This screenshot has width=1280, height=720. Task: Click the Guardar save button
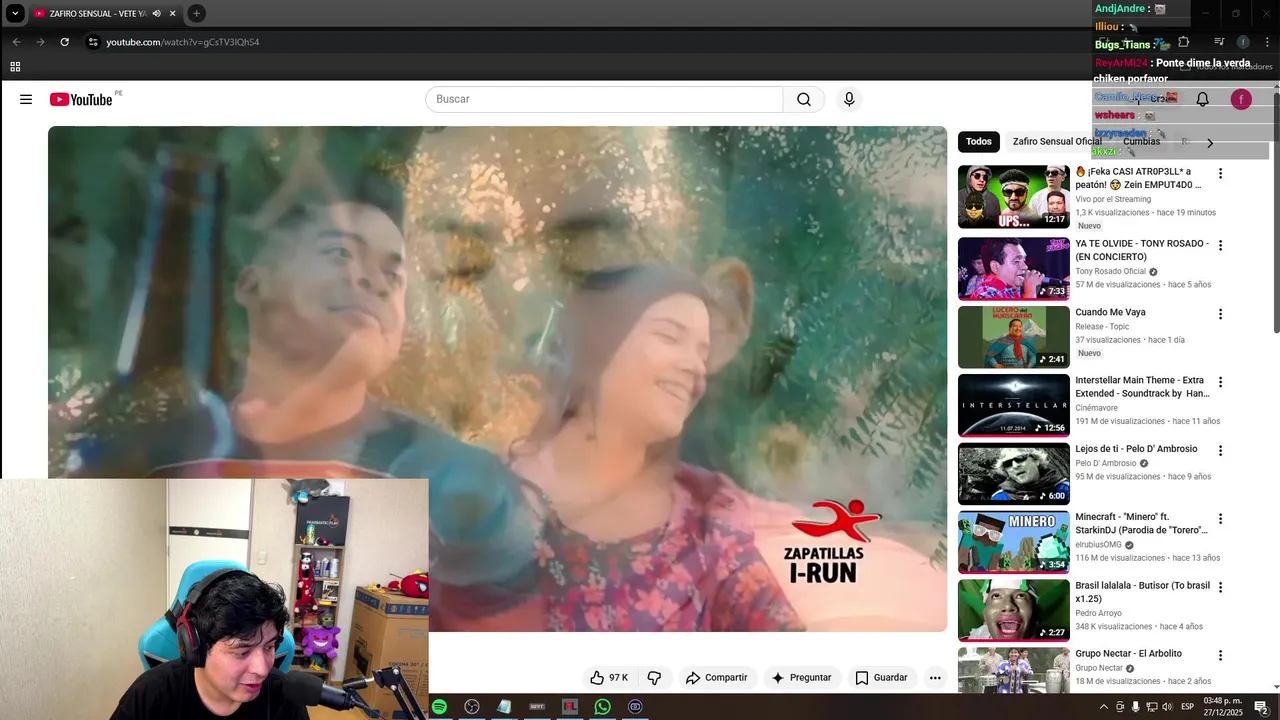pos(881,678)
